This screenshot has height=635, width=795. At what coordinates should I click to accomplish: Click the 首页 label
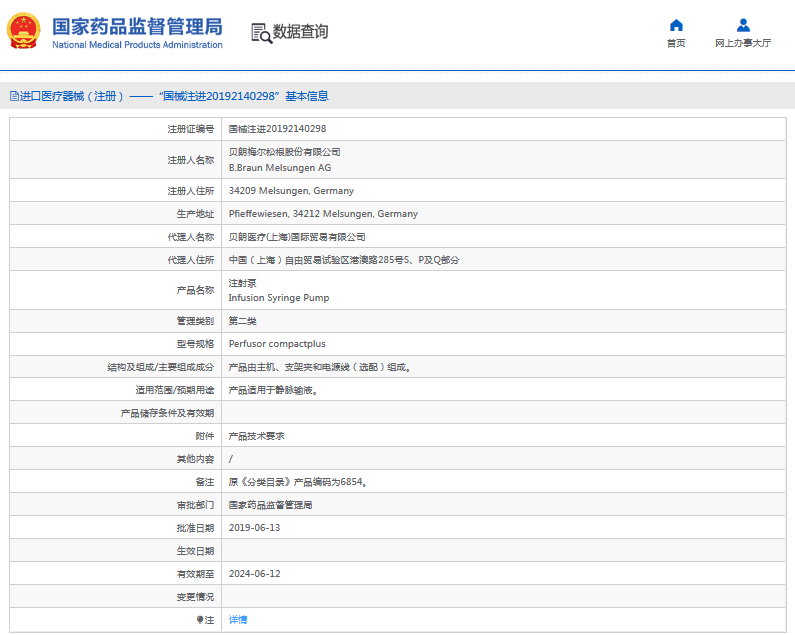(676, 43)
